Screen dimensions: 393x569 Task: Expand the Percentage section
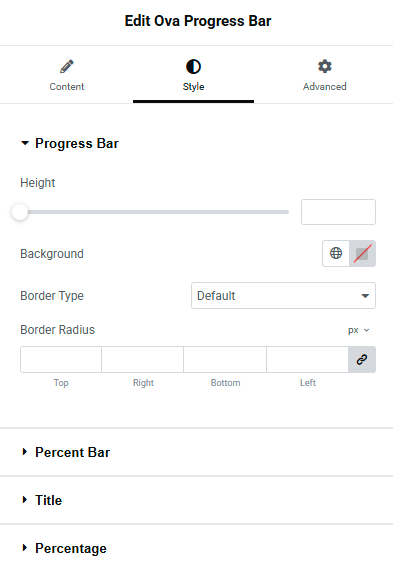tap(64, 548)
